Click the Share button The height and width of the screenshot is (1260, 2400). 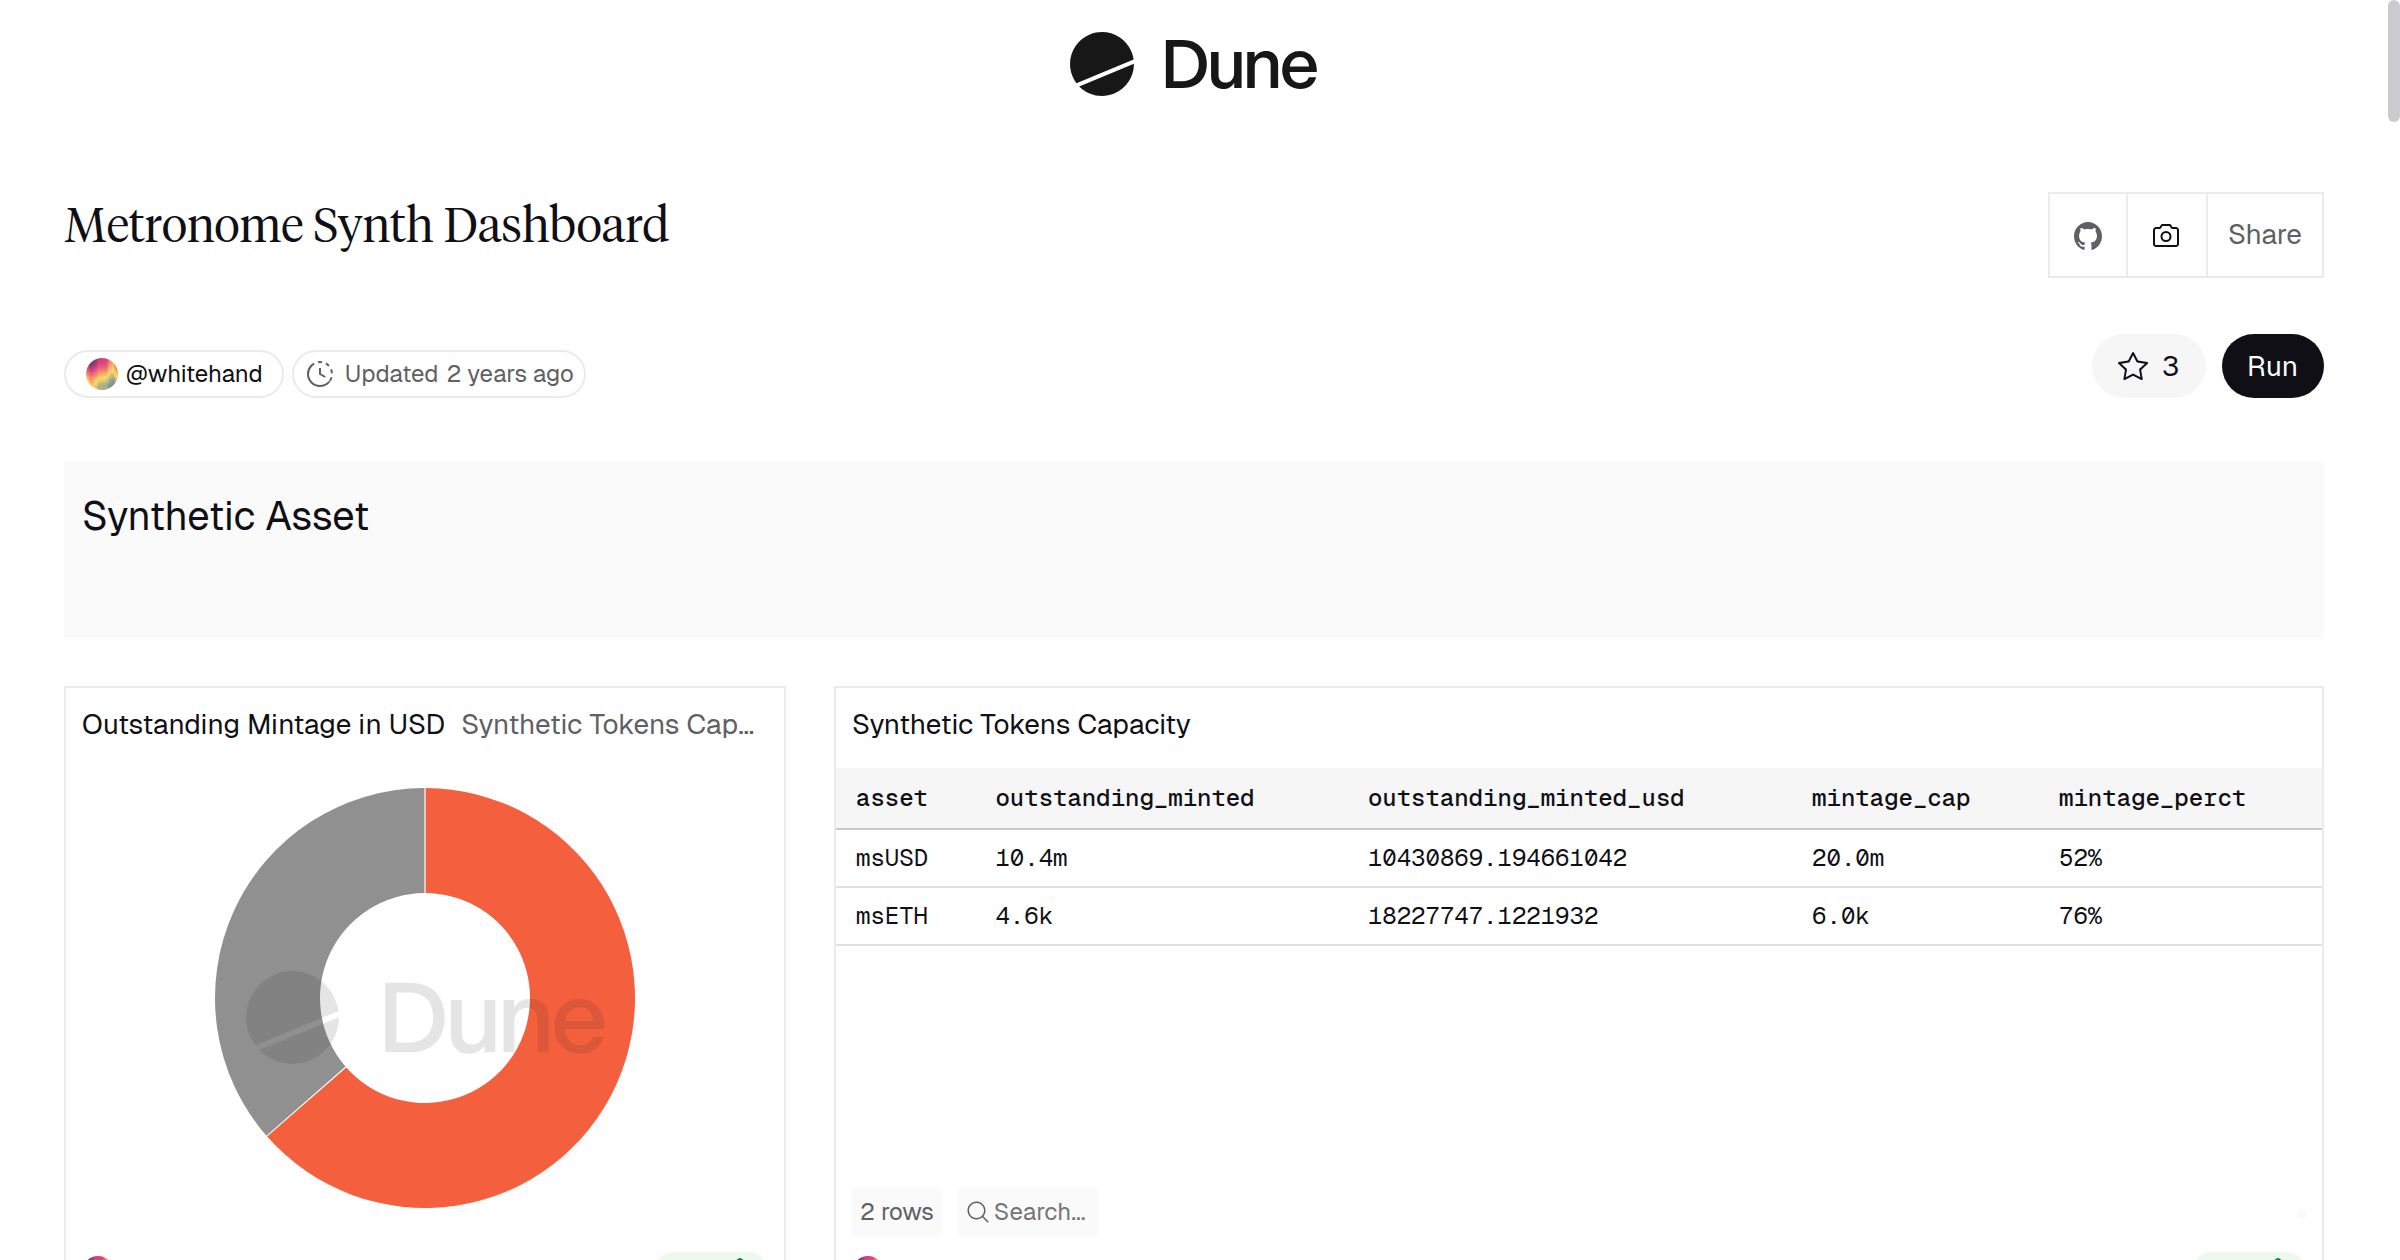tap(2263, 235)
